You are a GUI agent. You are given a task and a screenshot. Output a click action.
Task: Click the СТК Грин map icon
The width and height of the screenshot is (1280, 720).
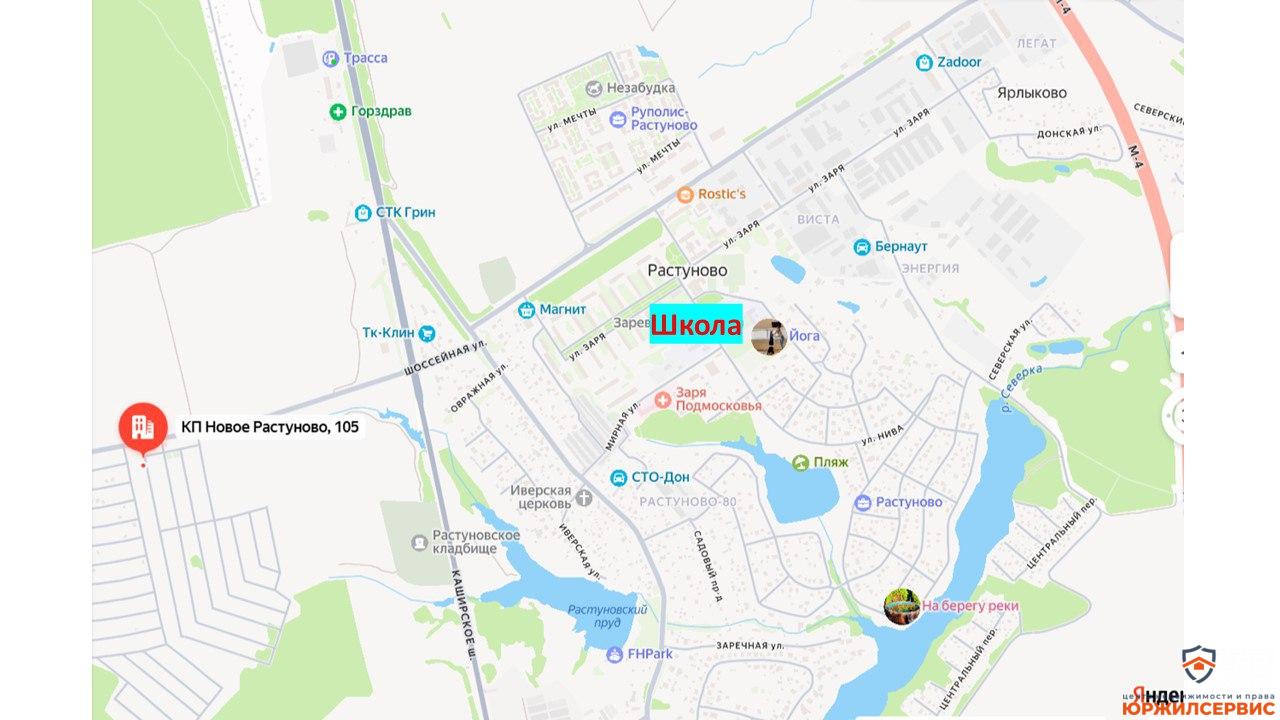tap(364, 213)
